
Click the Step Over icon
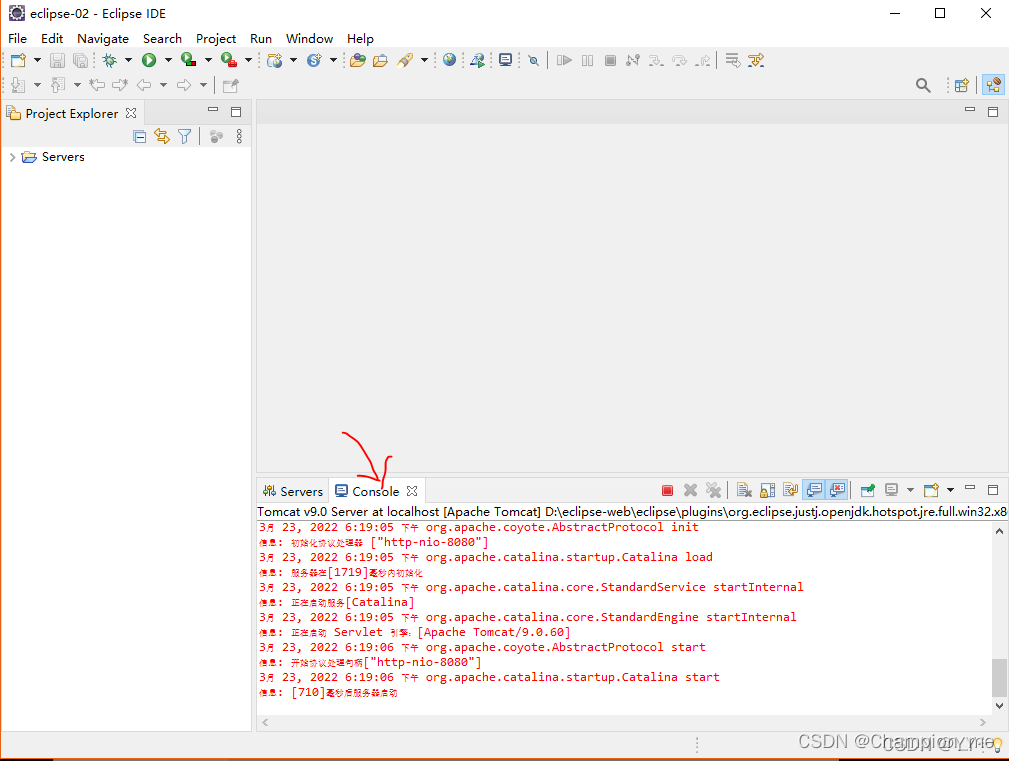tap(679, 60)
